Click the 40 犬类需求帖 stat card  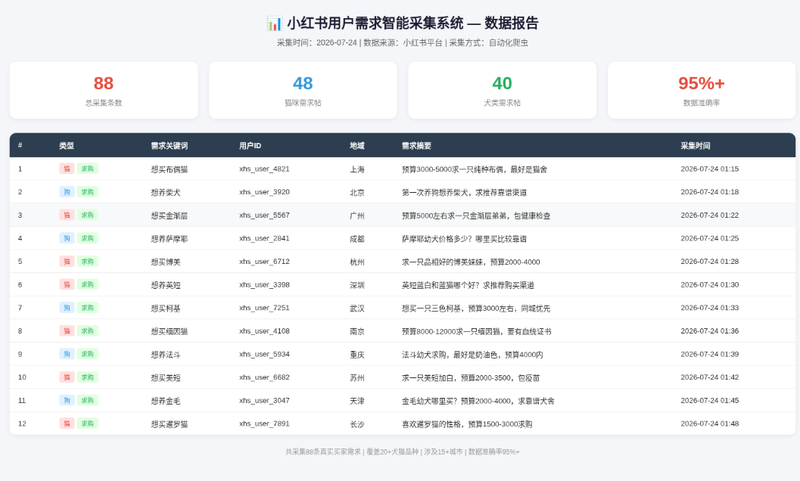[x=502, y=90]
